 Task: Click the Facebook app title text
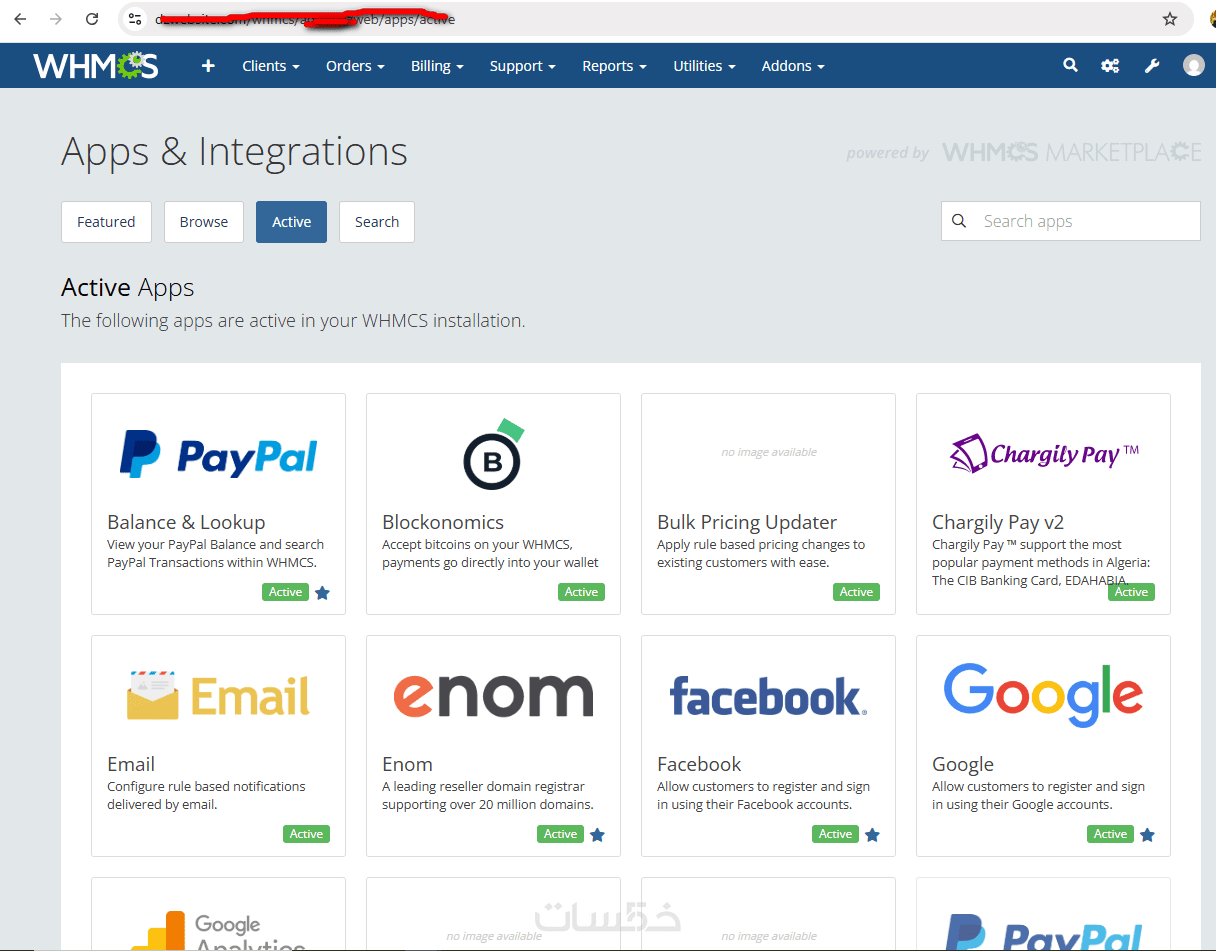click(699, 764)
